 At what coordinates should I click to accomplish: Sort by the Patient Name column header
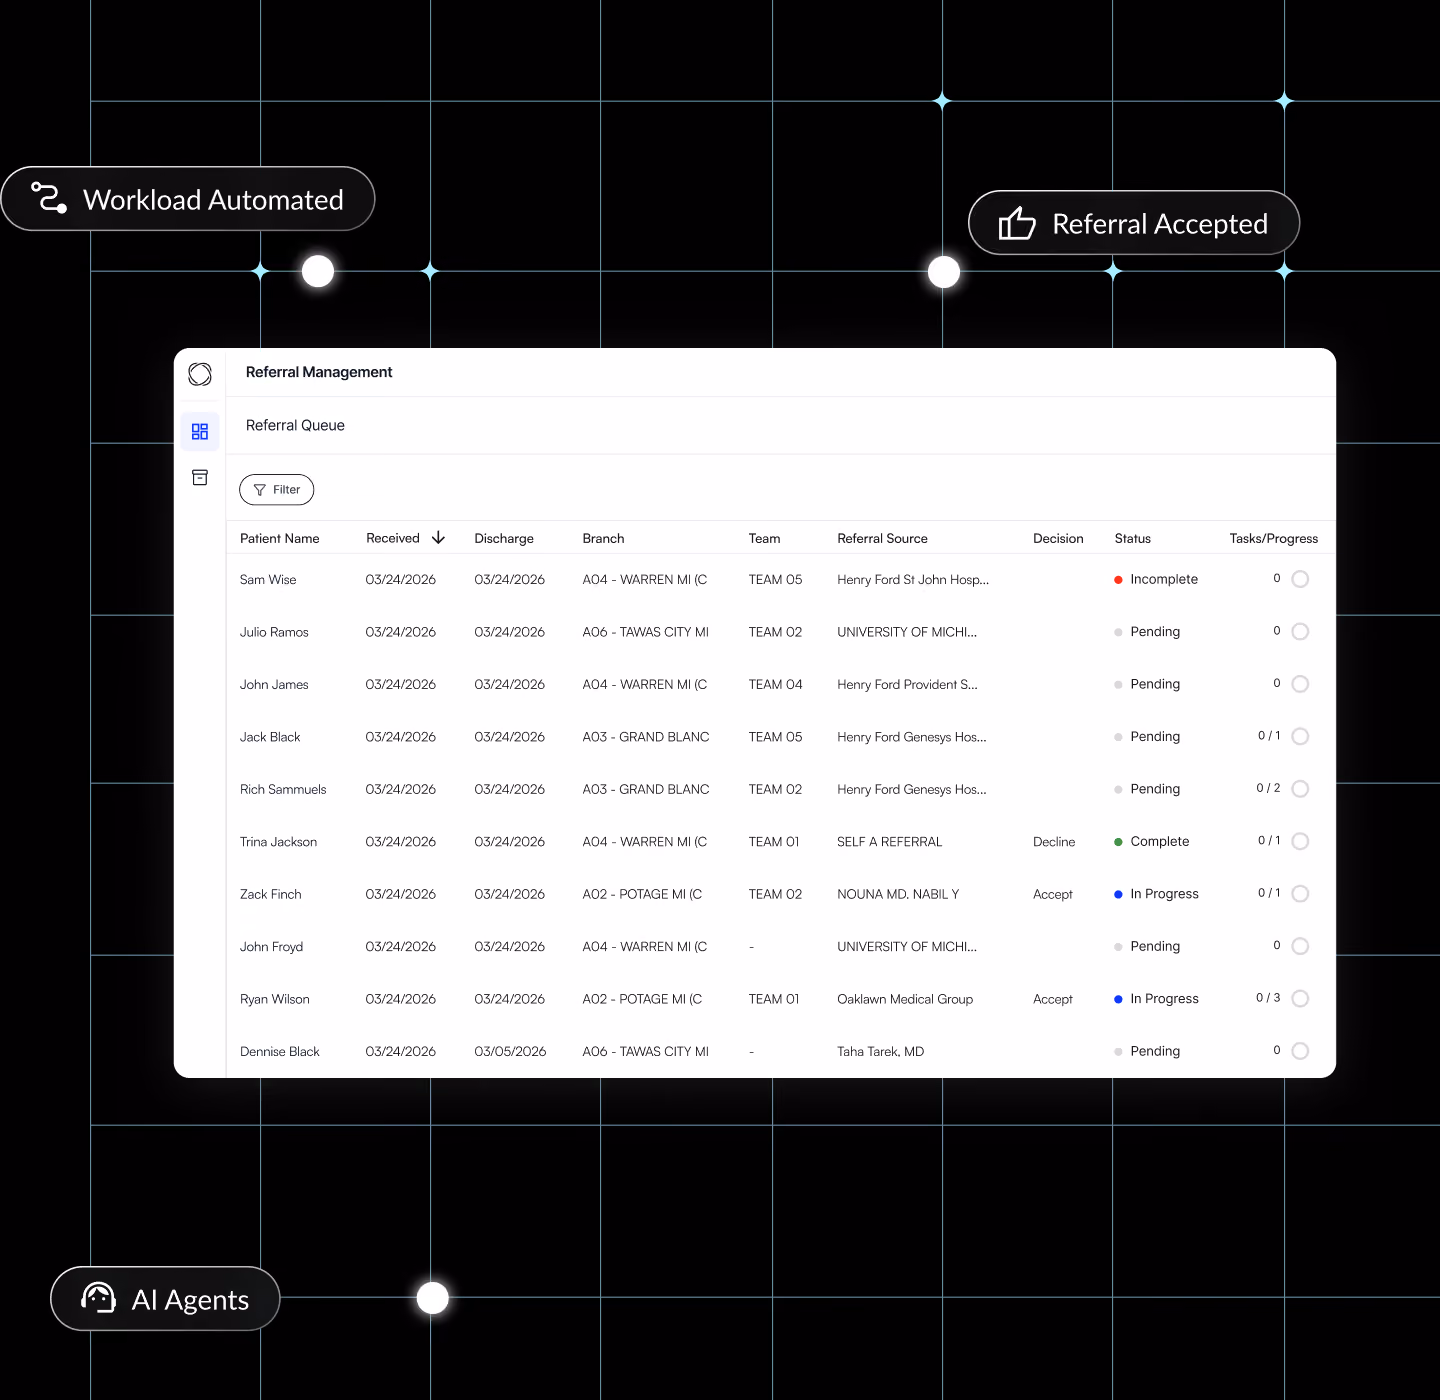pyautogui.click(x=279, y=538)
